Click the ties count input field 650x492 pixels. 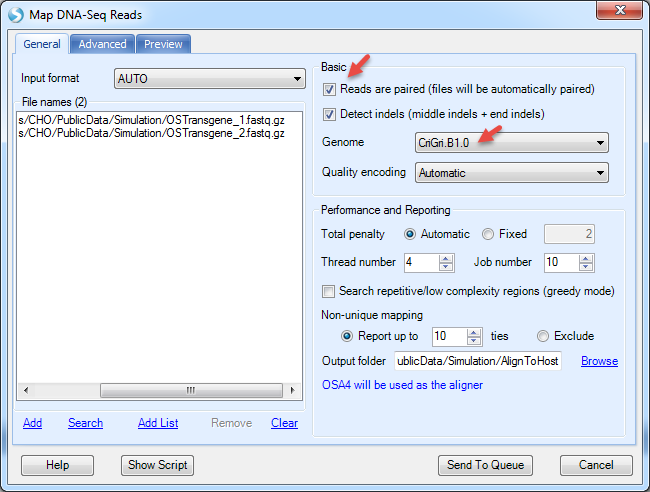click(449, 336)
